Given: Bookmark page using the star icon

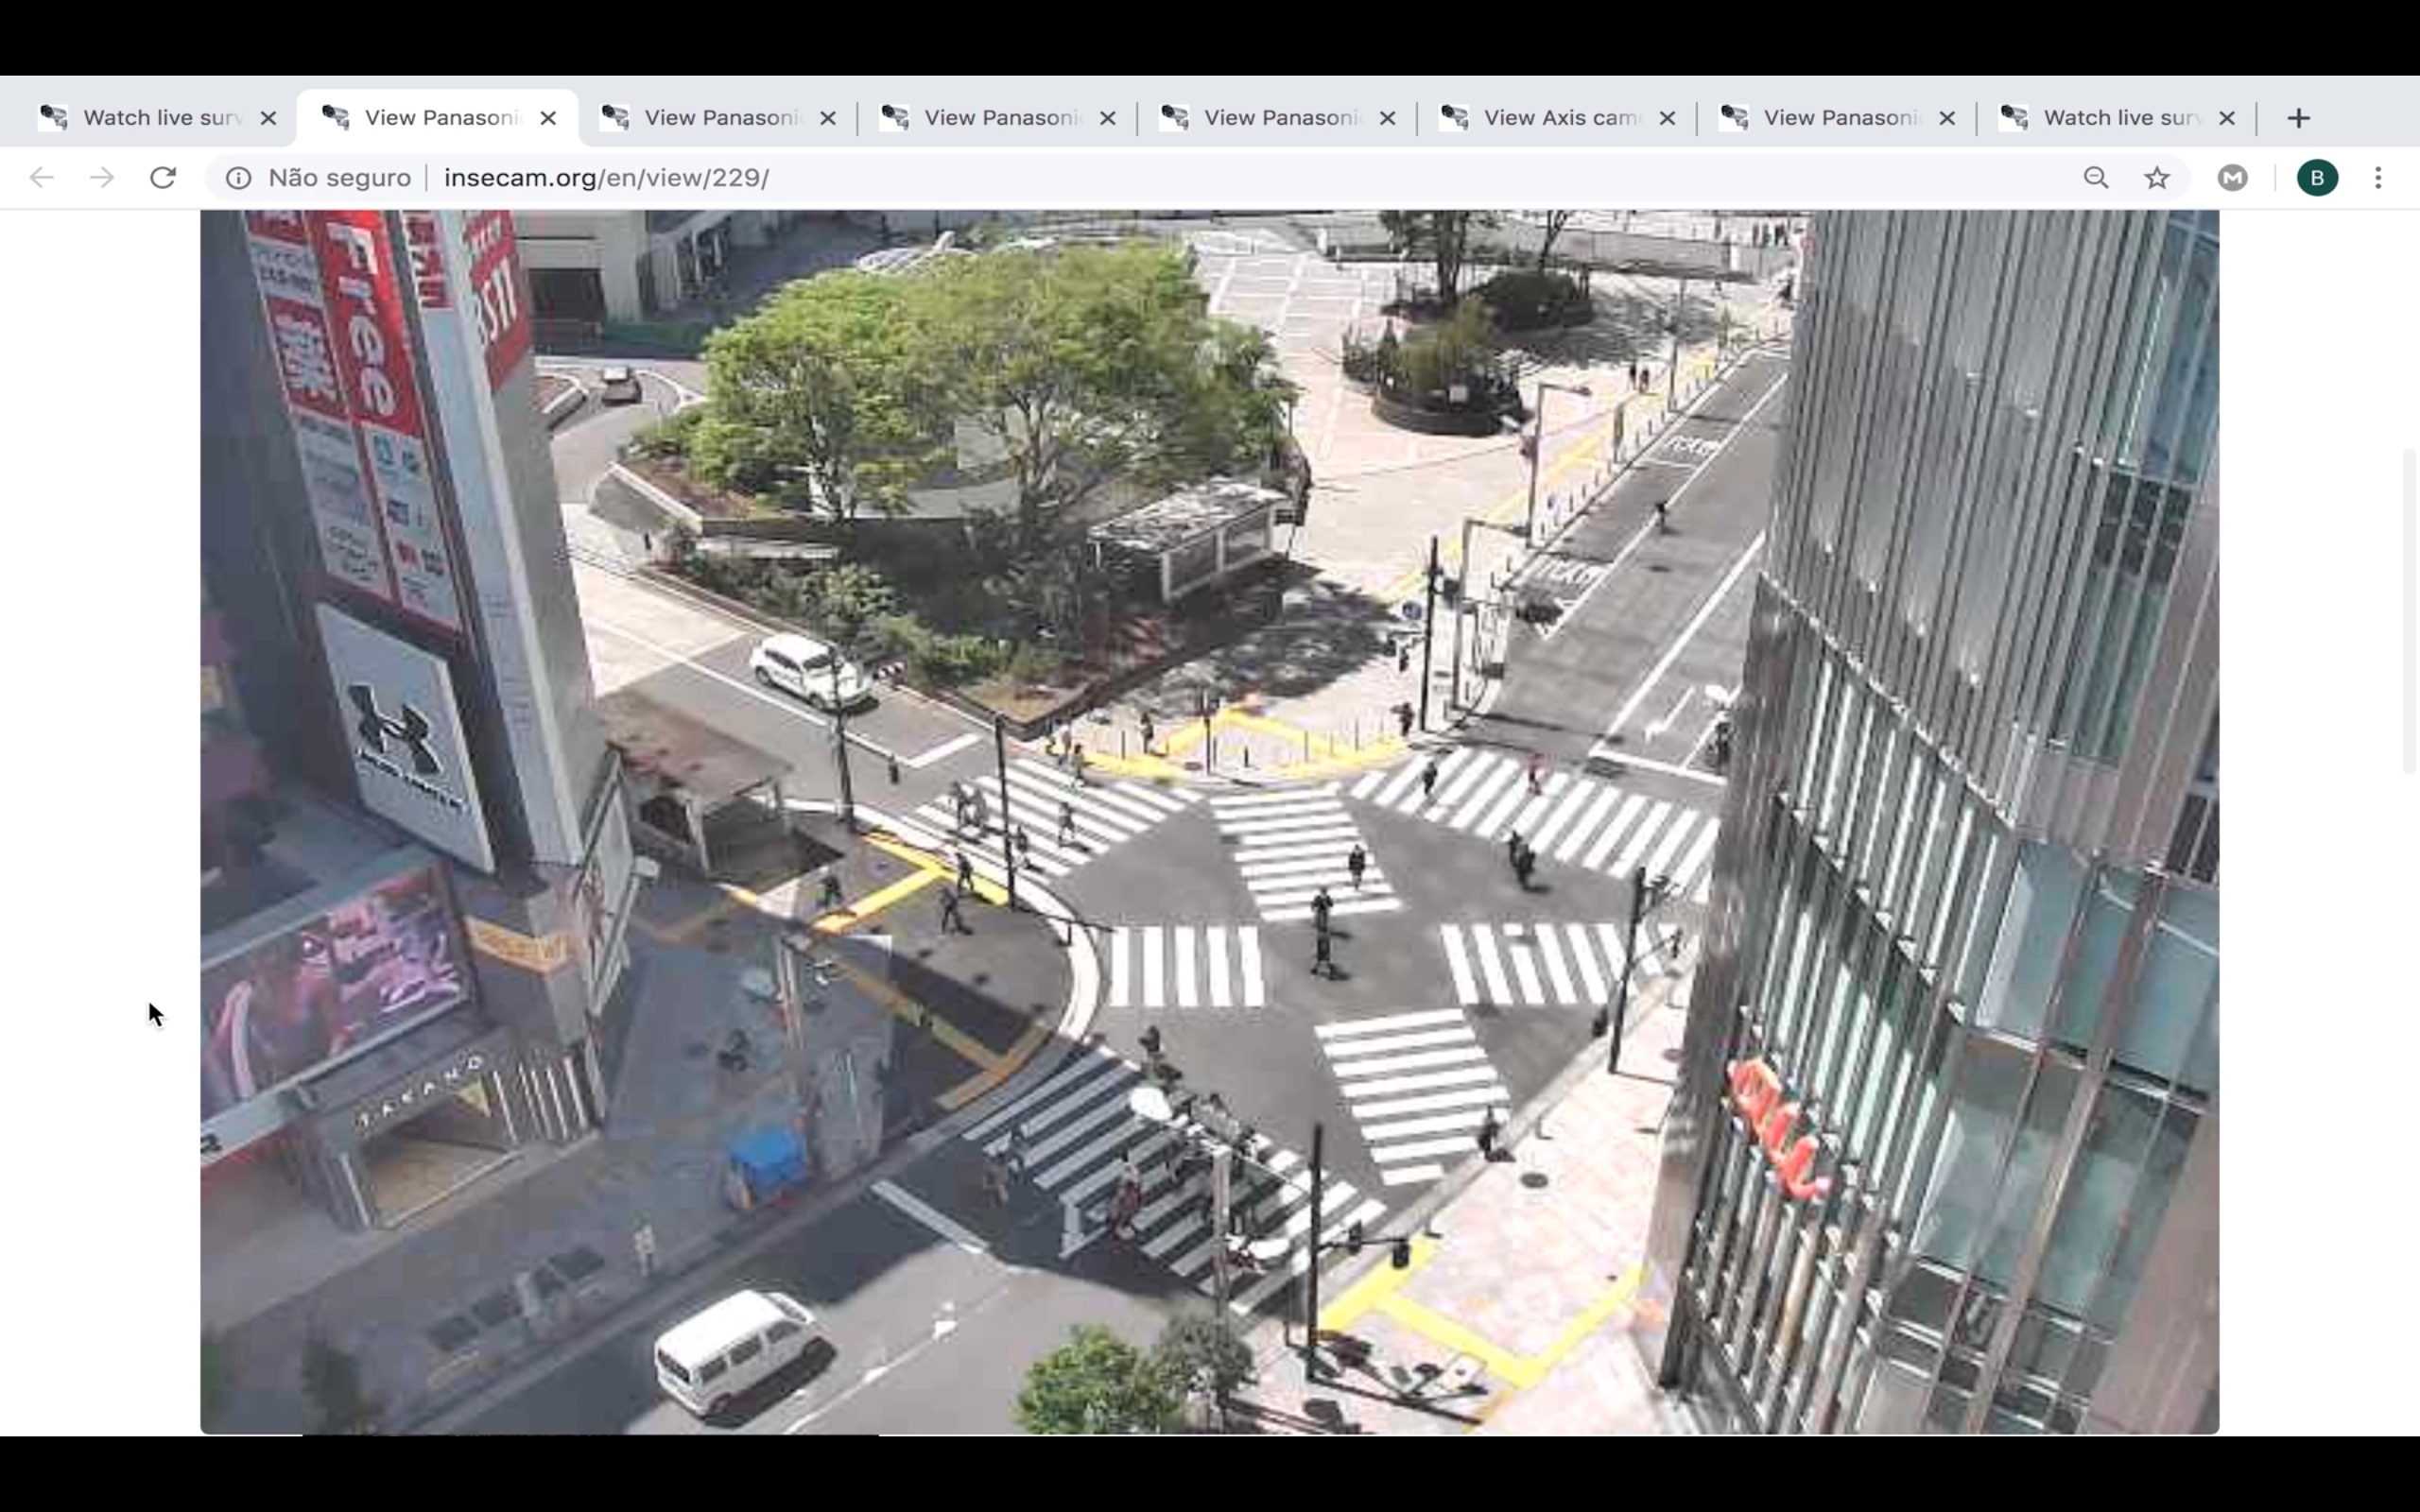Looking at the screenshot, I should [x=2157, y=178].
